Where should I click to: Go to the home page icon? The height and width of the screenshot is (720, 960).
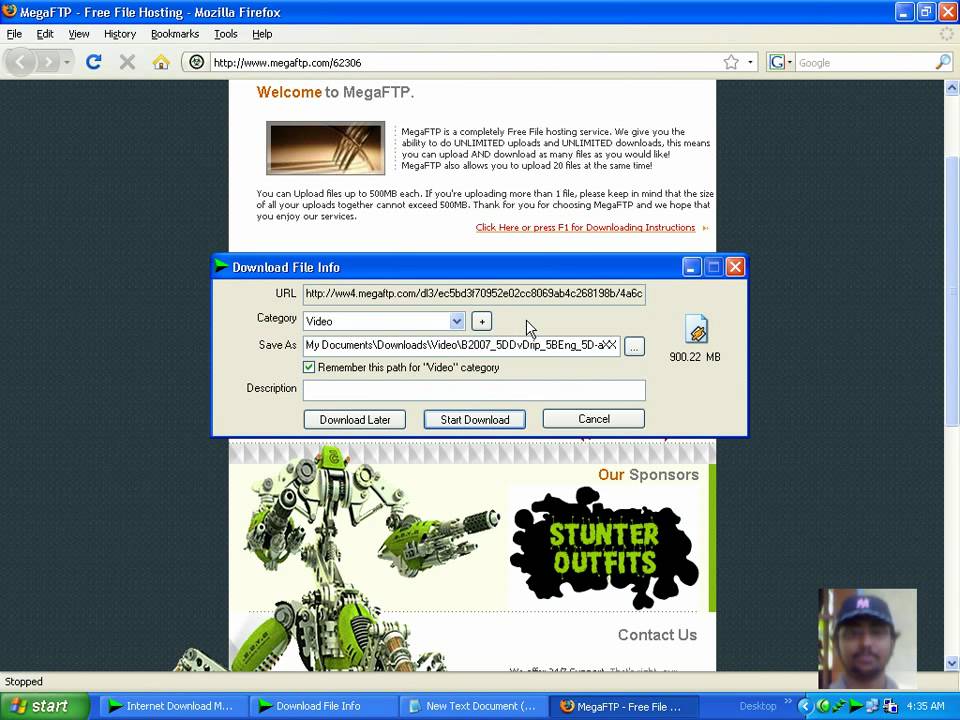tap(161, 62)
